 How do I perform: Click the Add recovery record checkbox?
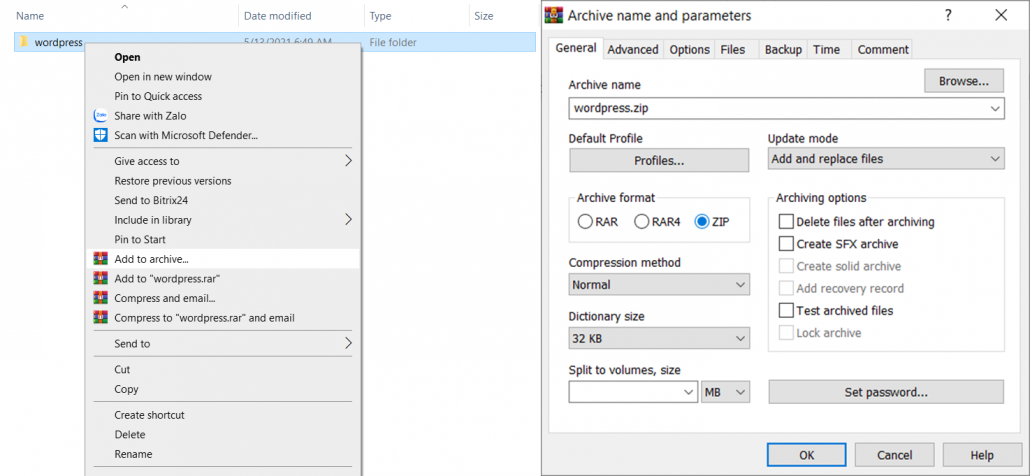coord(786,289)
